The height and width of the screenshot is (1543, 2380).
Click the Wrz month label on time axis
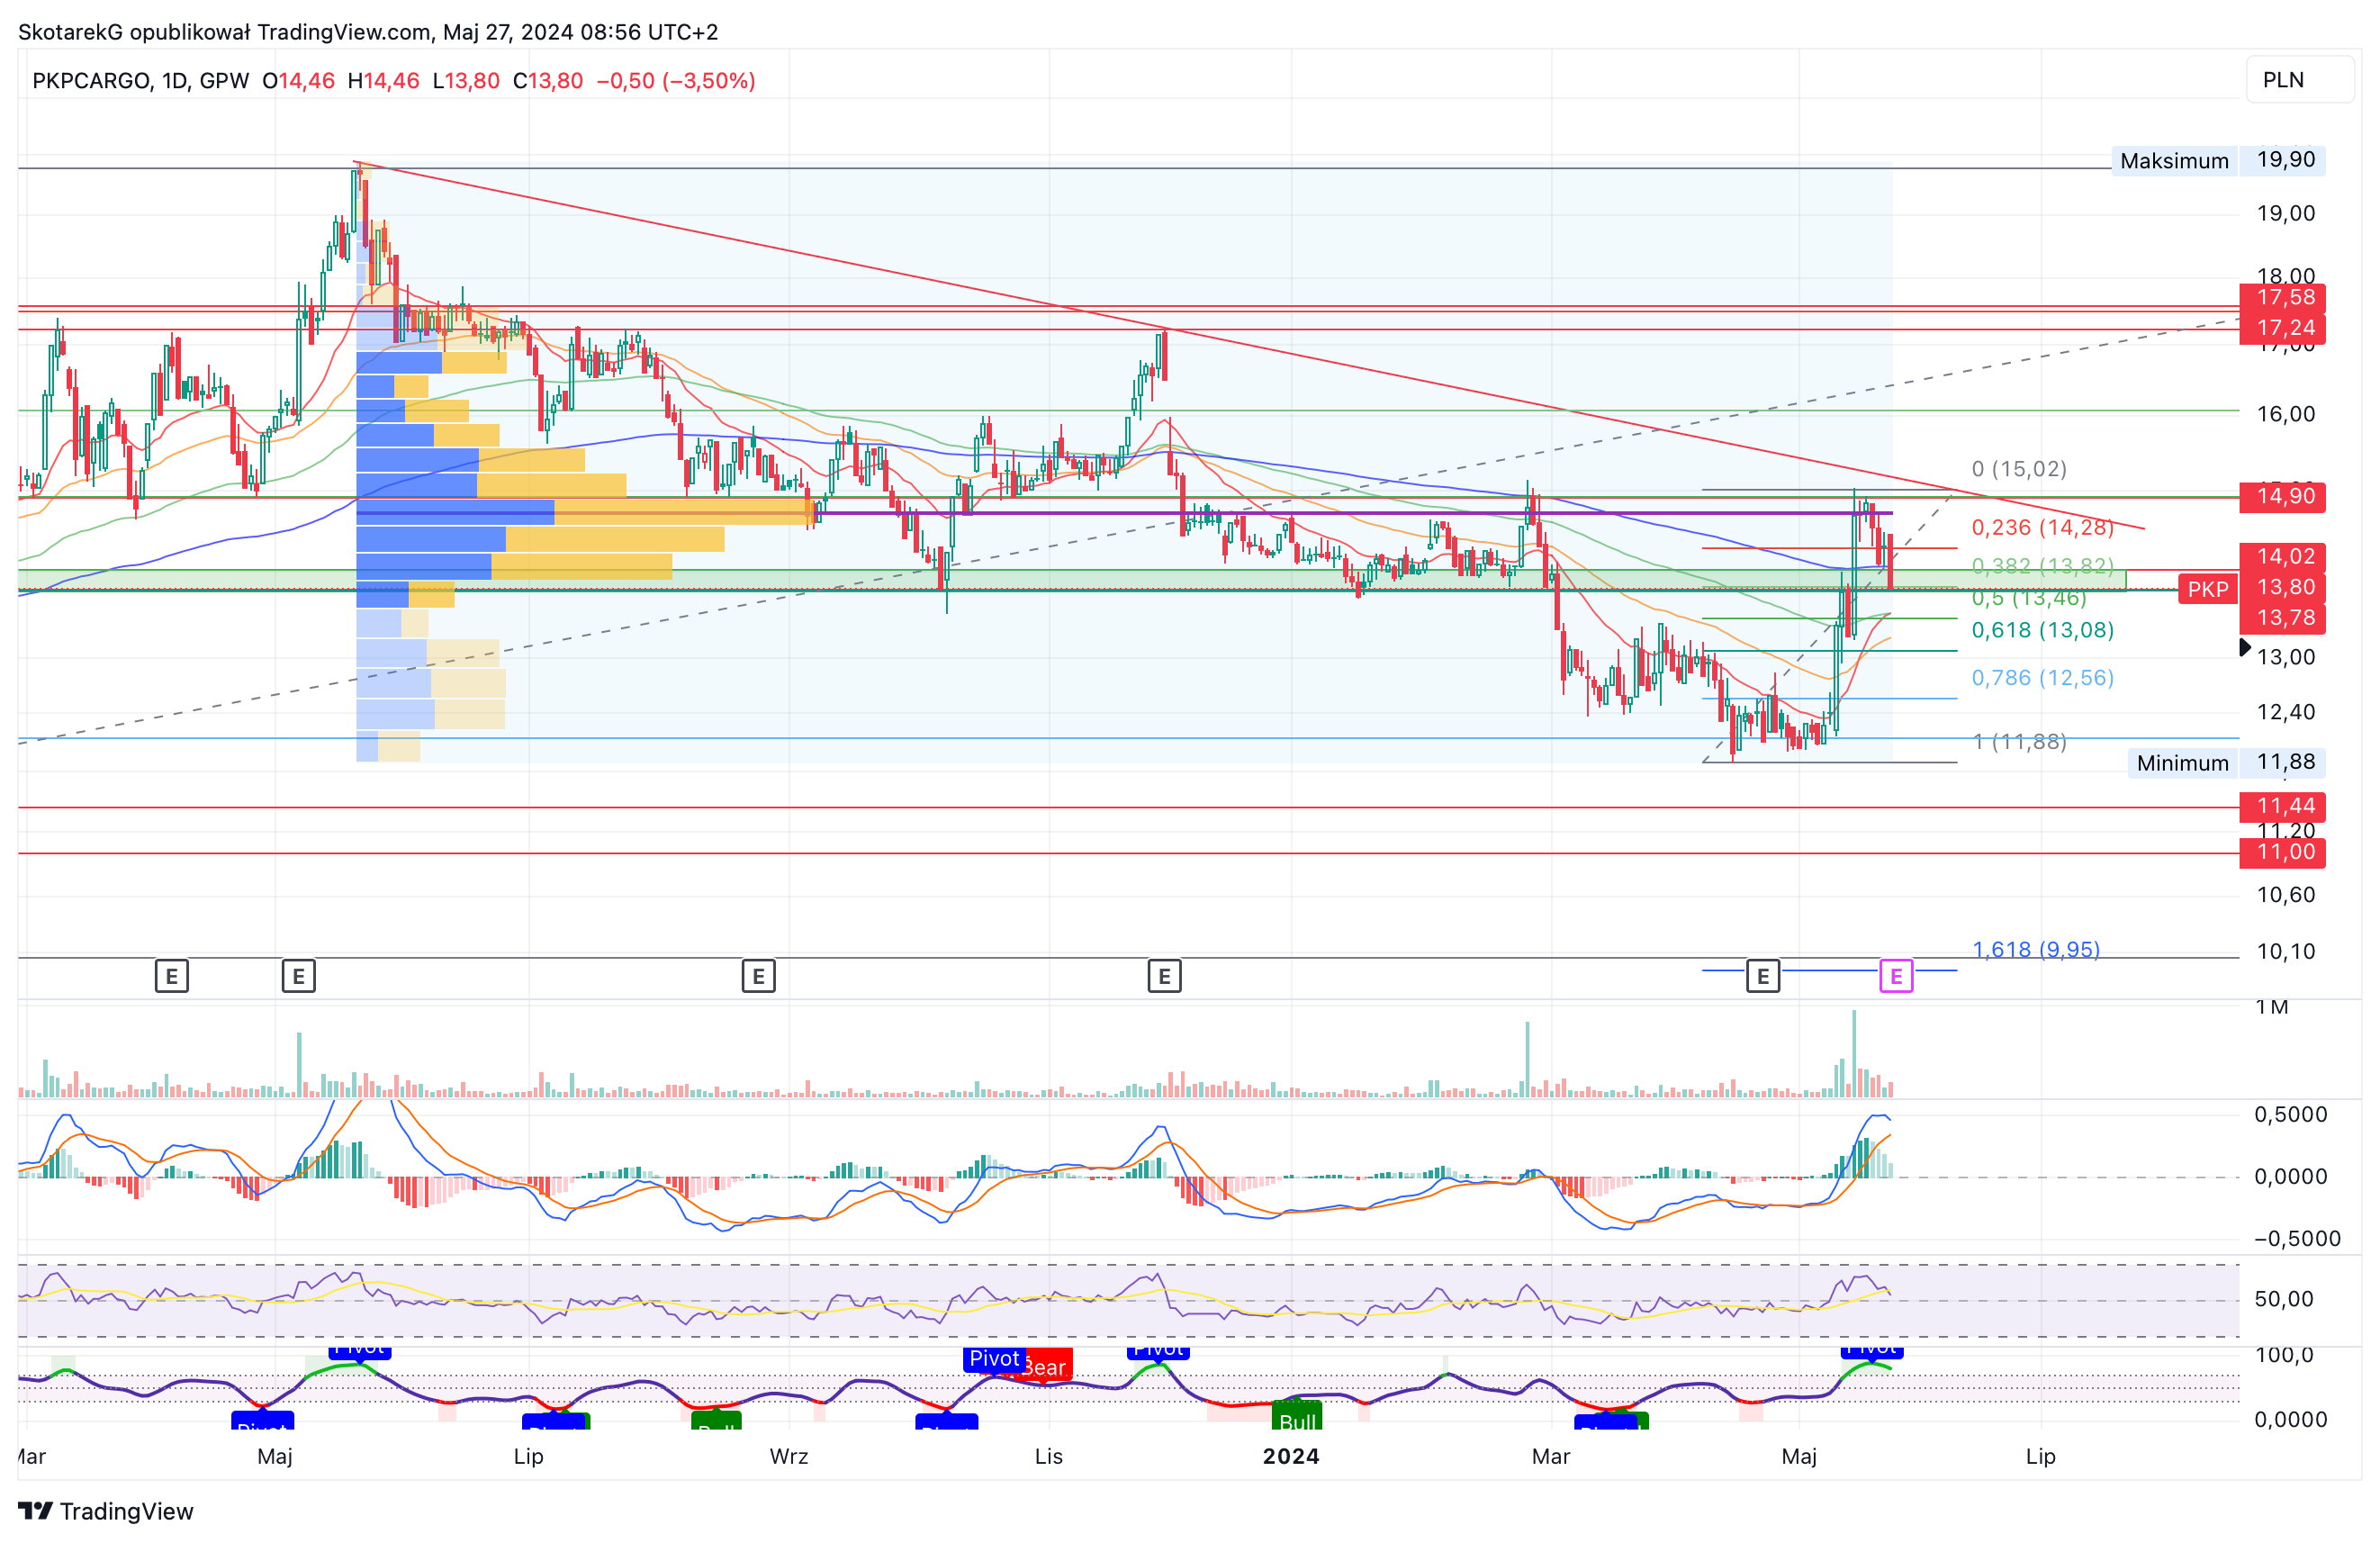[x=789, y=1456]
